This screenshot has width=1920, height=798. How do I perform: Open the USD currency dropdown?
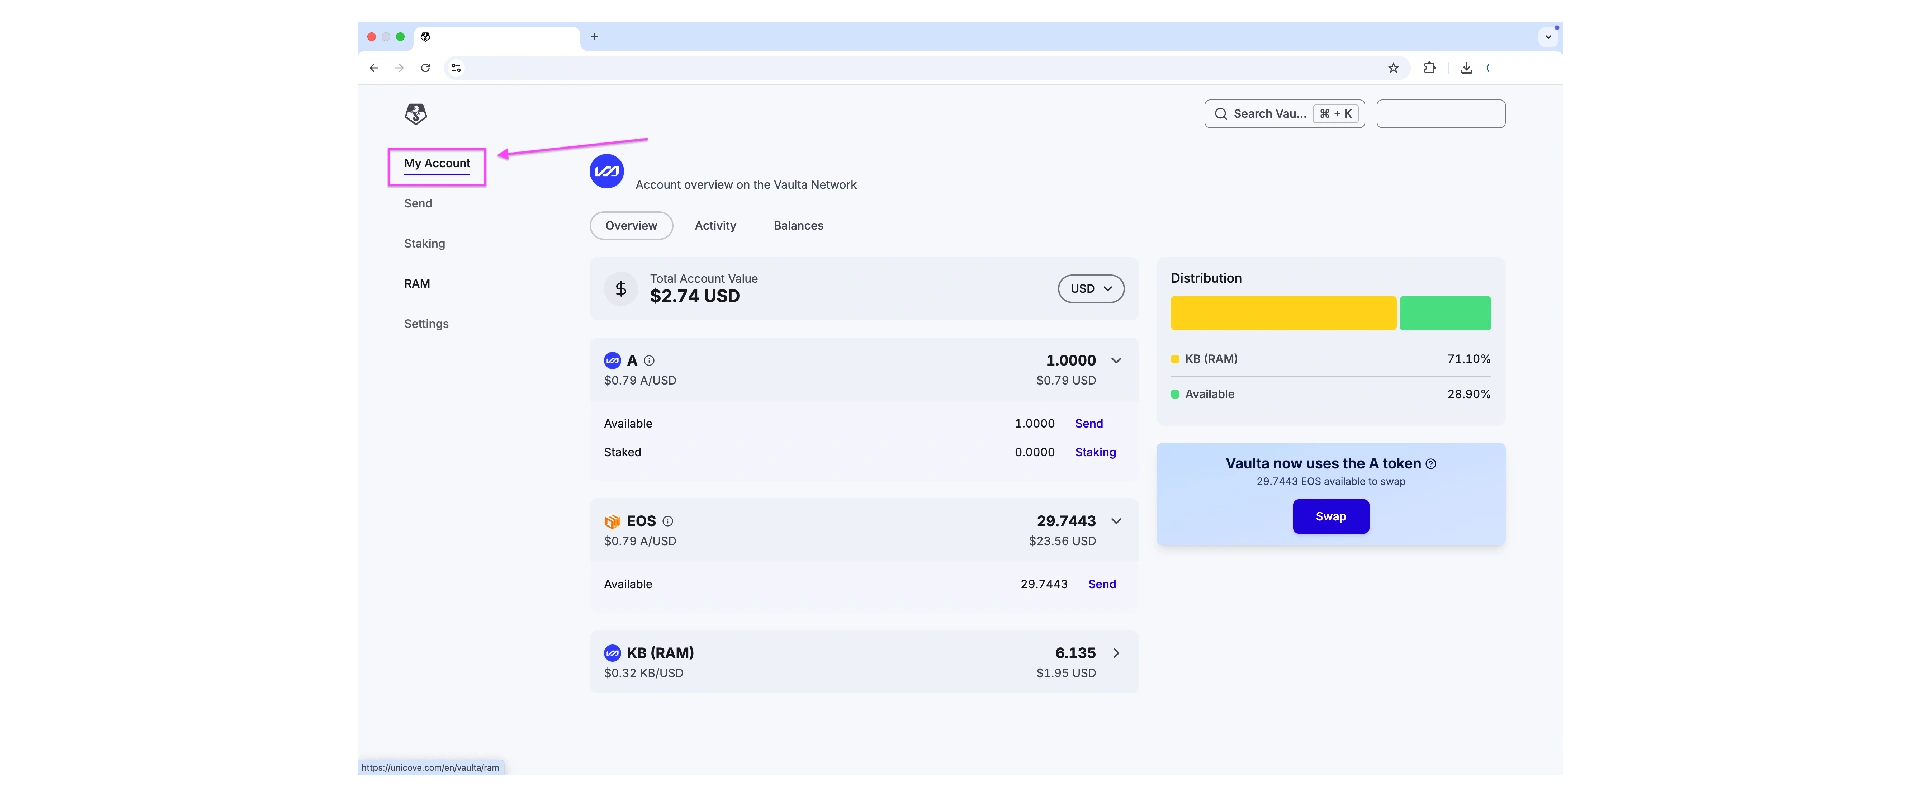tap(1091, 289)
